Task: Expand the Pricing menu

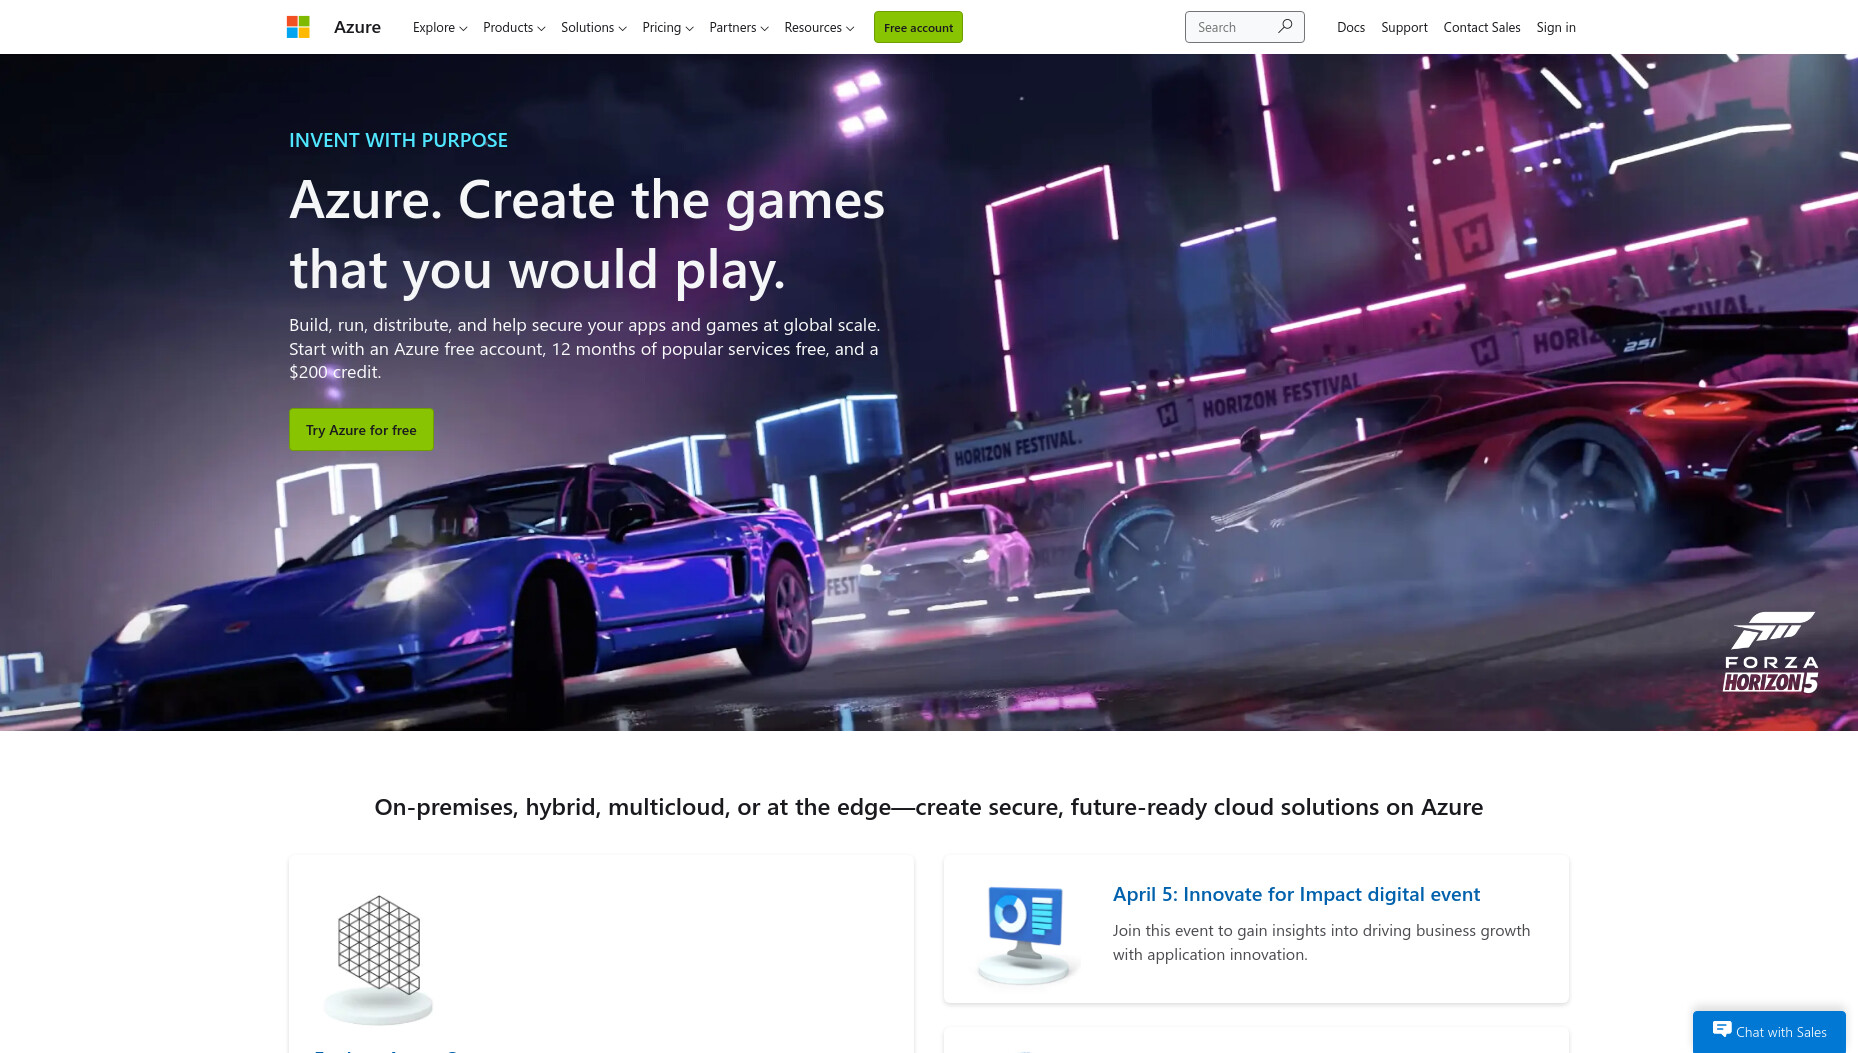Action: pos(668,27)
